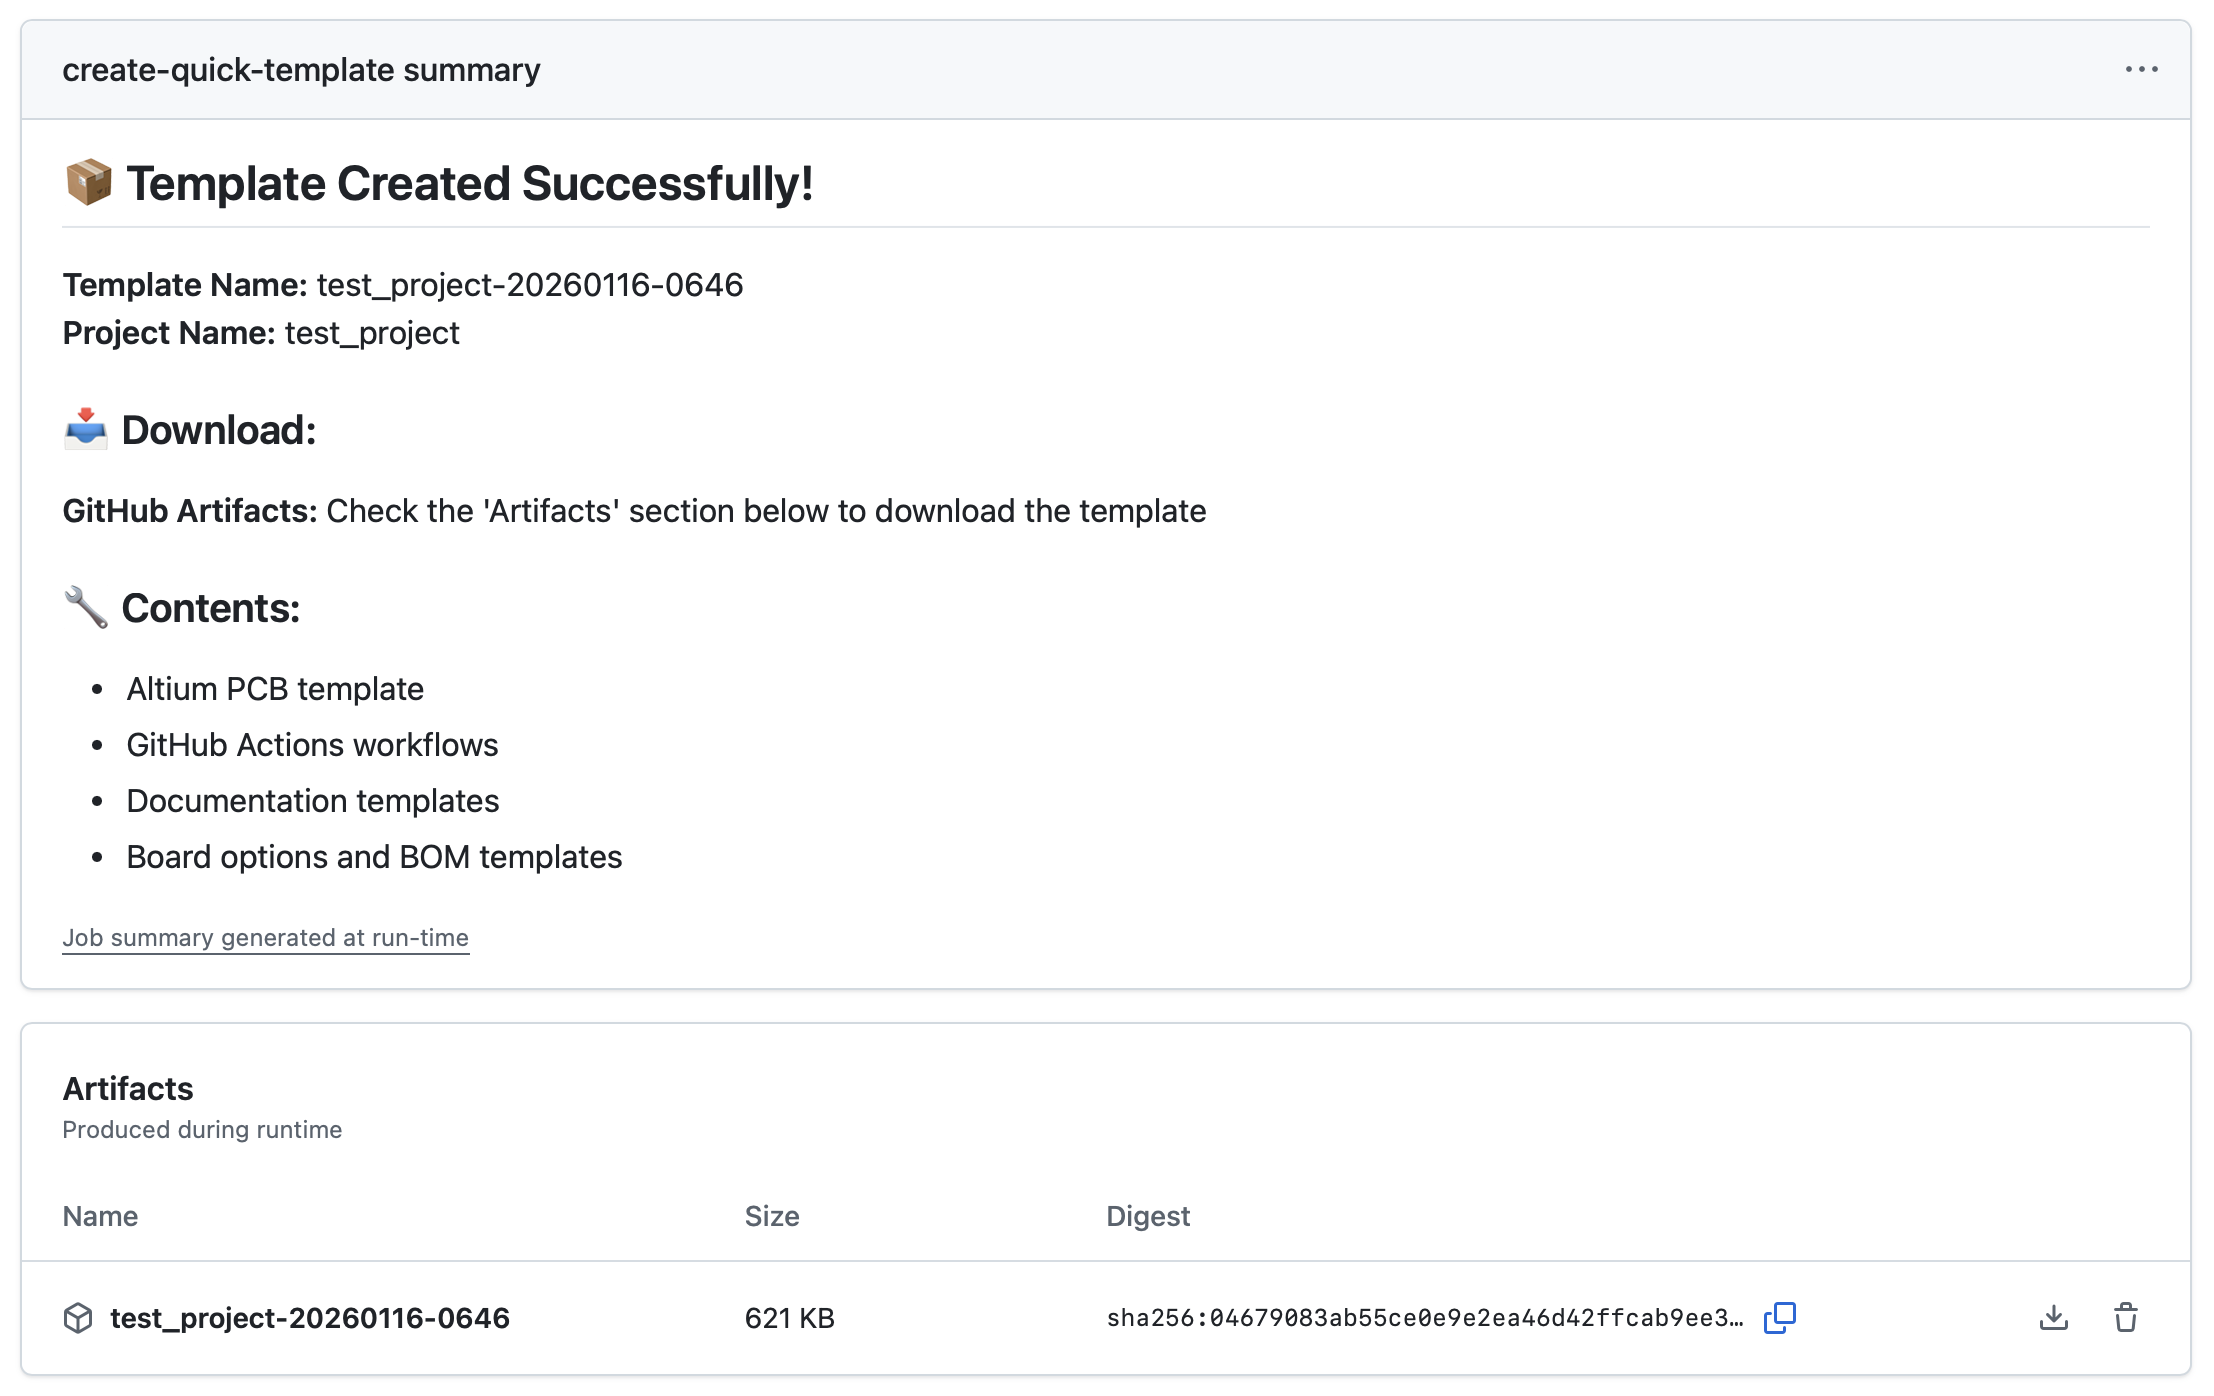Copy the sha256 digest using the copy icon
Viewport: 2214px width, 1396px height.
pyautogui.click(x=1780, y=1318)
